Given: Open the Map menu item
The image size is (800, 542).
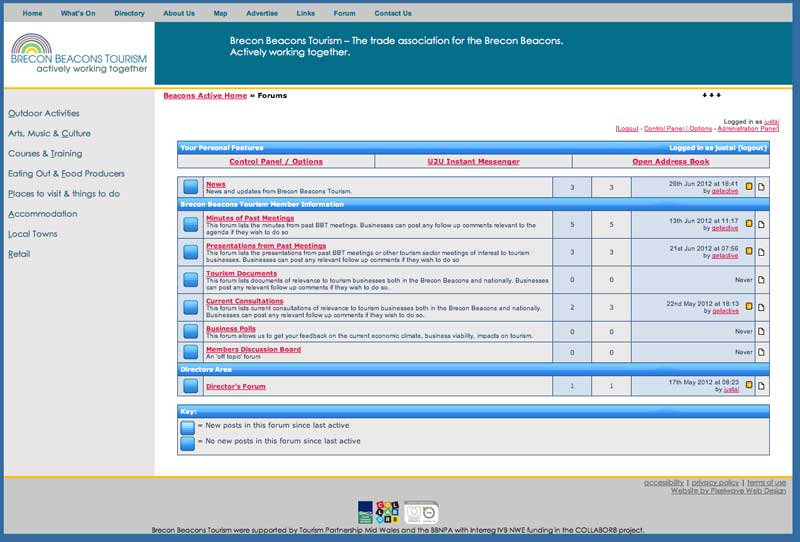Looking at the screenshot, I should coord(220,13).
